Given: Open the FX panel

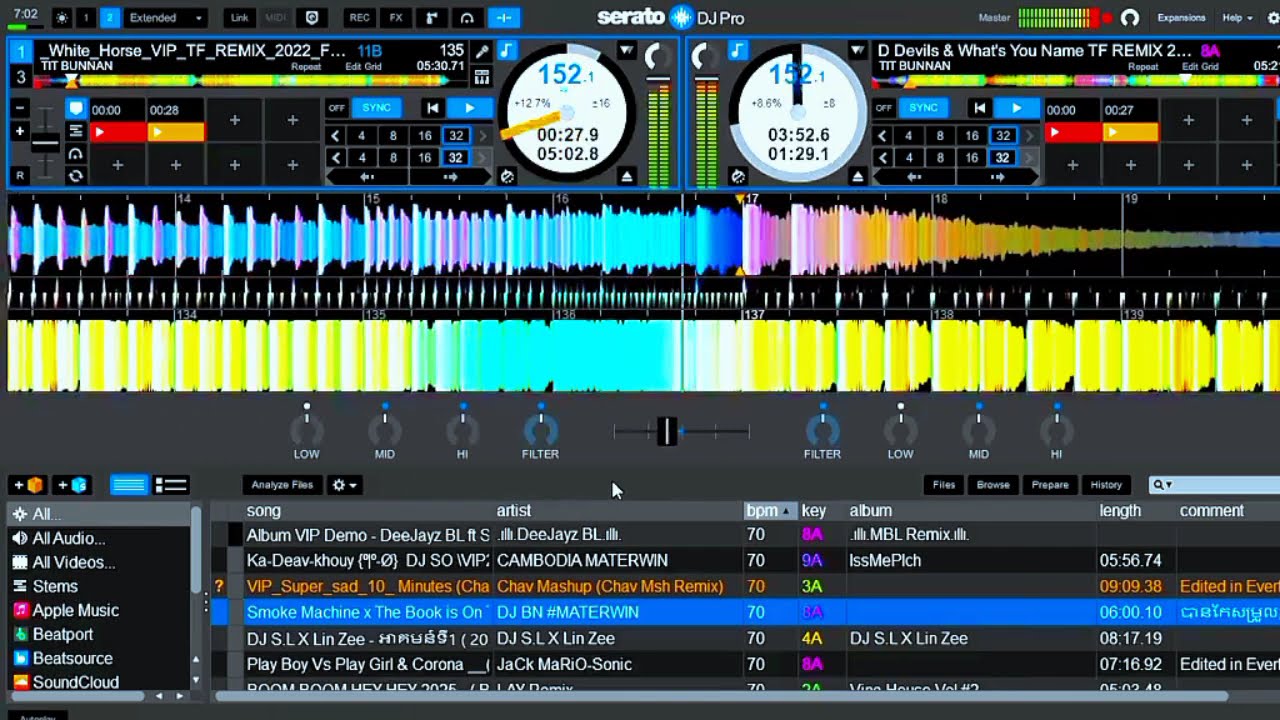Looking at the screenshot, I should tap(396, 18).
